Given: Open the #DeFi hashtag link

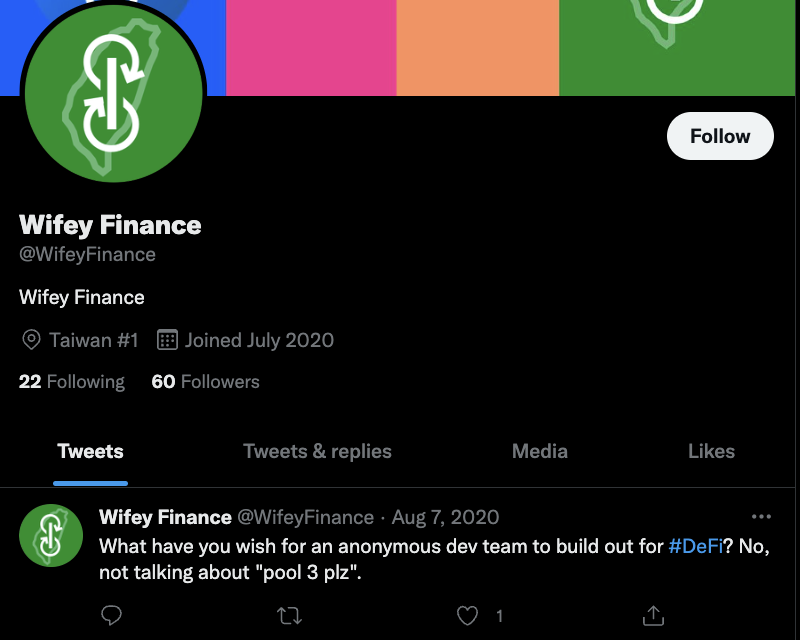Looking at the screenshot, I should point(689,546).
